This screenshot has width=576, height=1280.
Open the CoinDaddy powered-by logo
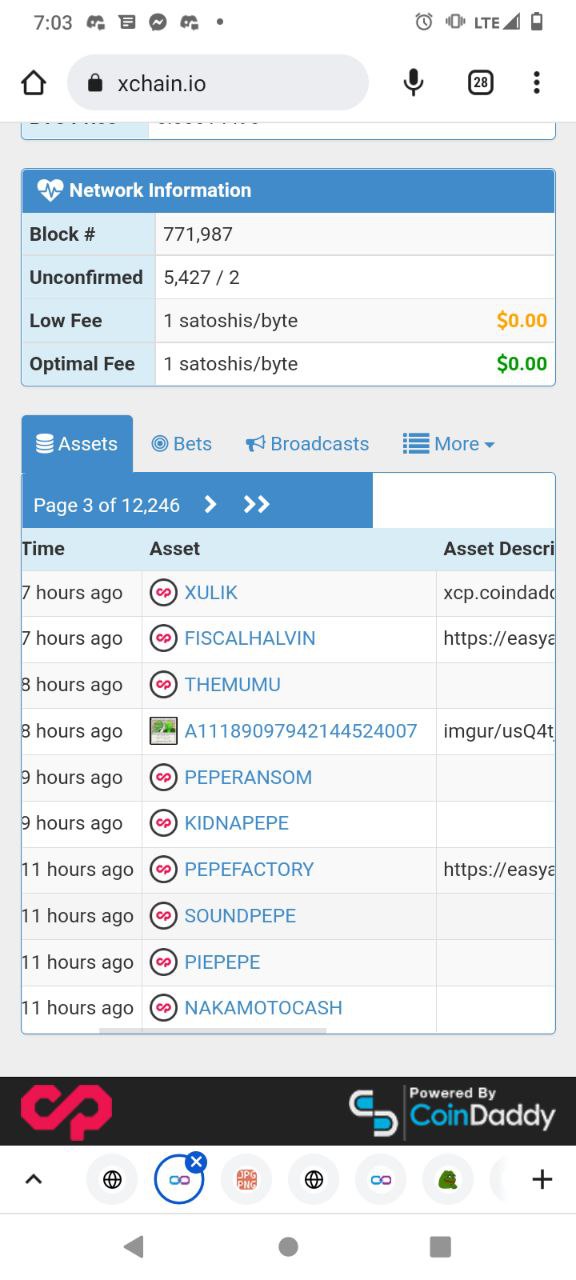coord(452,1110)
